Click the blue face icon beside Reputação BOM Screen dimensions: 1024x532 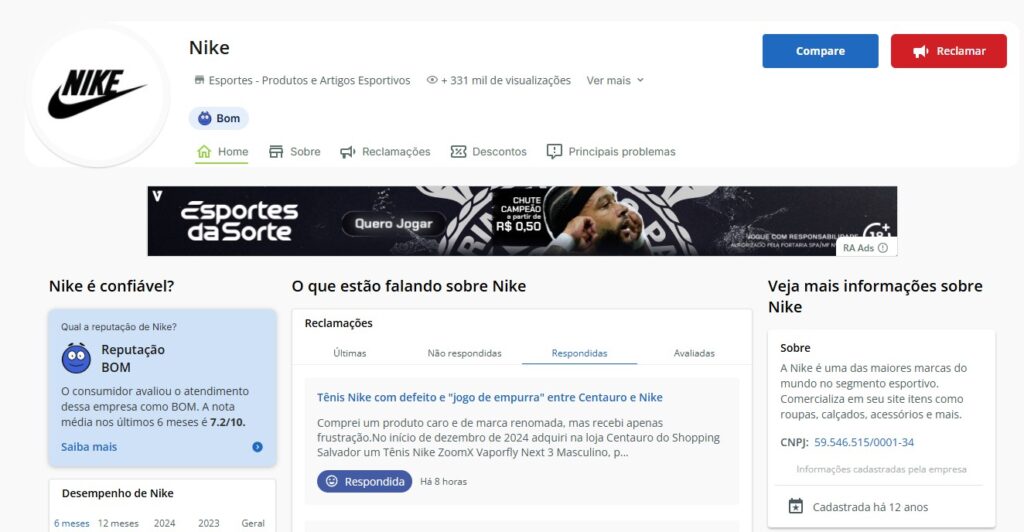point(76,358)
